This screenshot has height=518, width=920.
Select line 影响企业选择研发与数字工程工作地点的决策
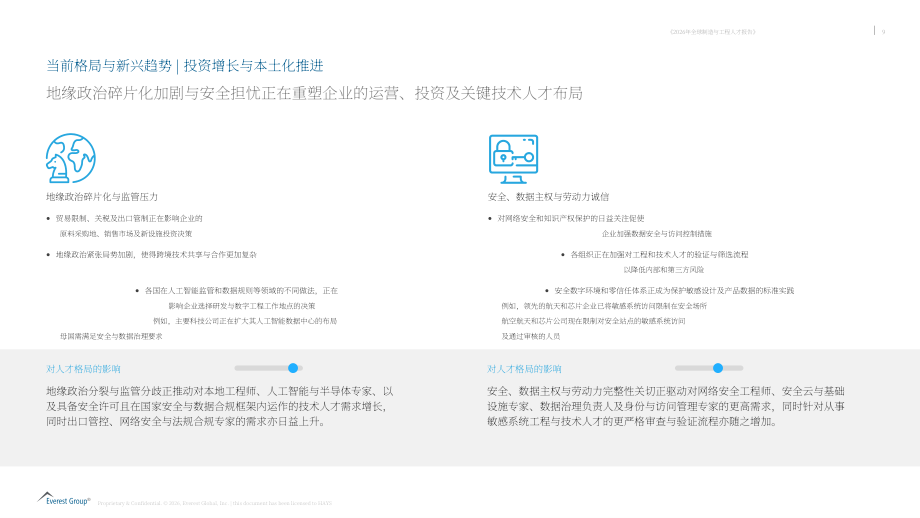coord(242,306)
